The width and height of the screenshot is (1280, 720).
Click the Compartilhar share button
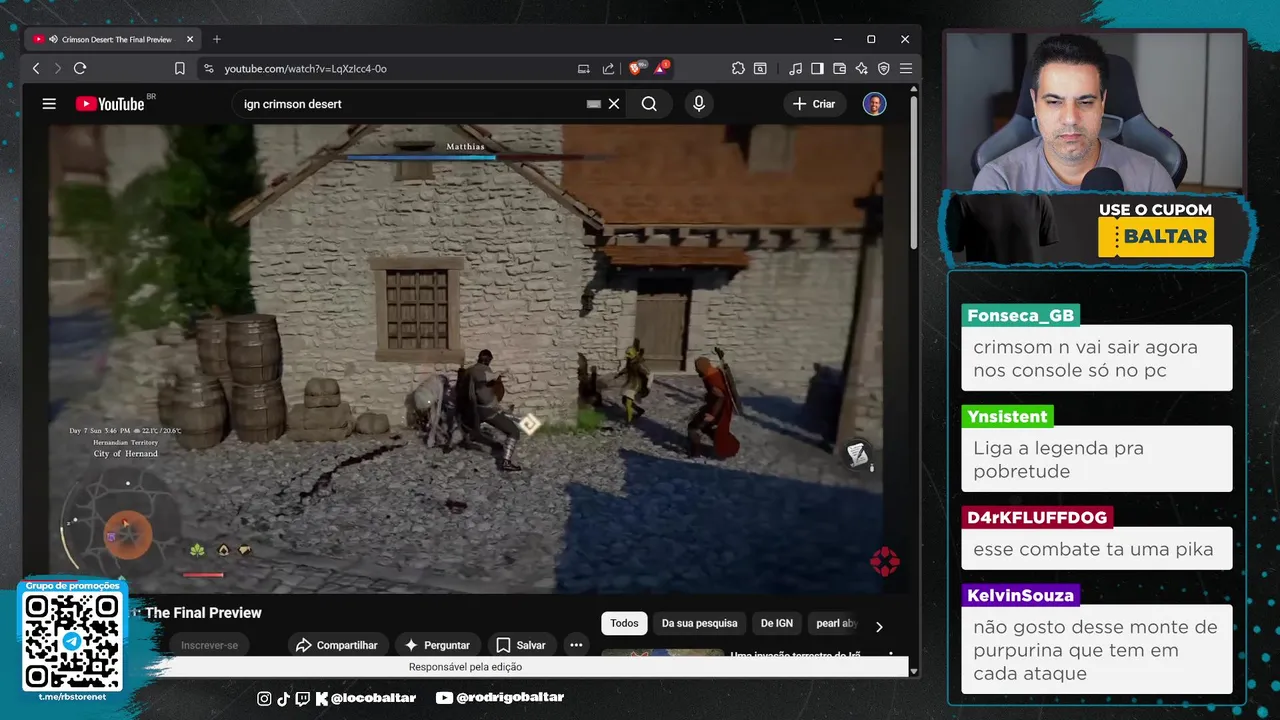[x=337, y=645]
